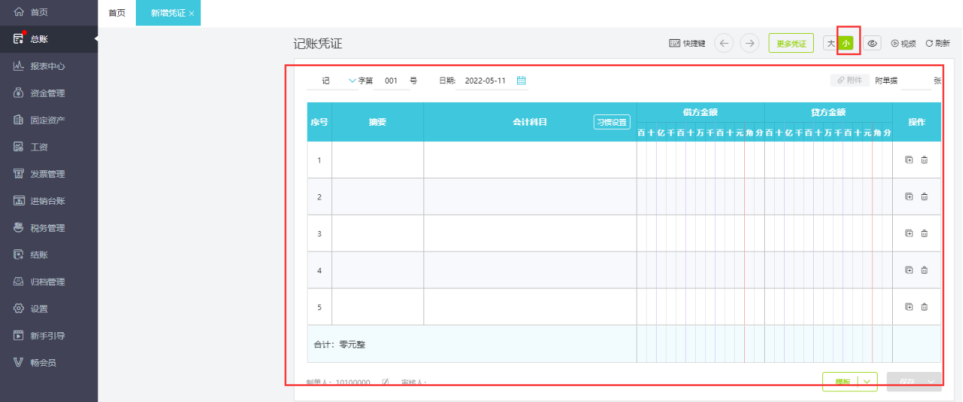Viewport: 963px width, 402px height.
Task: Open the 视频 tutorial link
Action: 903,44
